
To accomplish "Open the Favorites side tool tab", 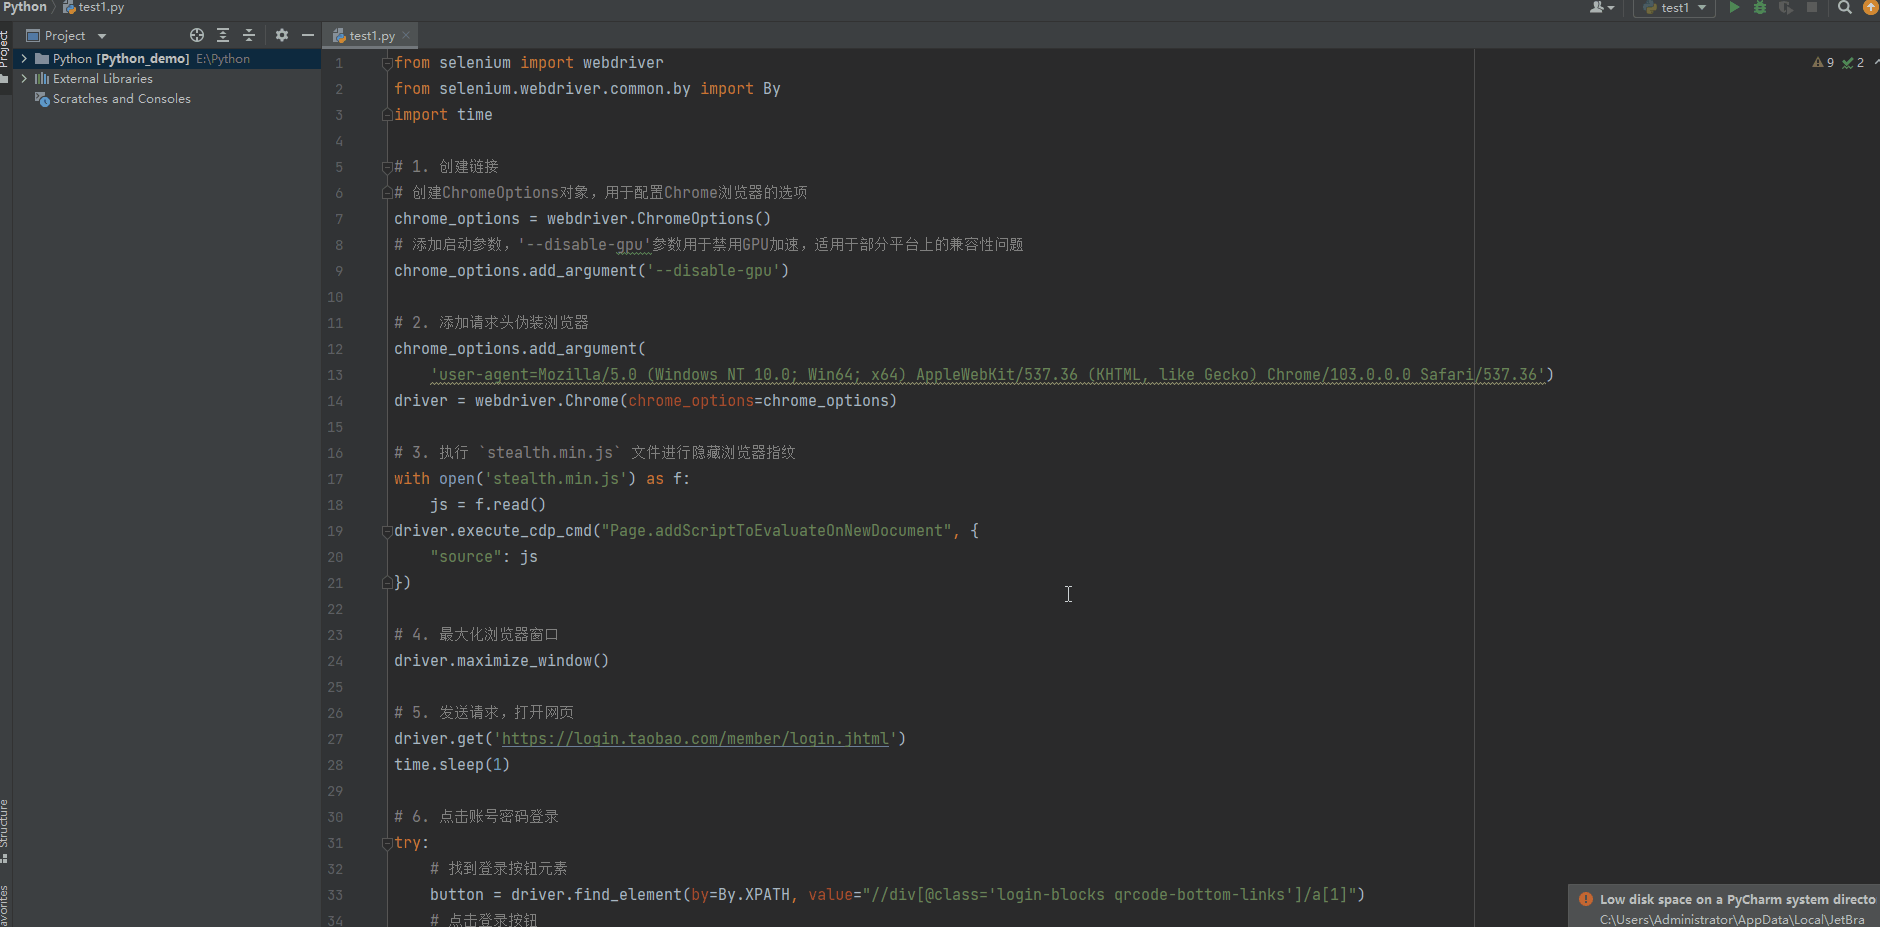I will tap(5, 906).
